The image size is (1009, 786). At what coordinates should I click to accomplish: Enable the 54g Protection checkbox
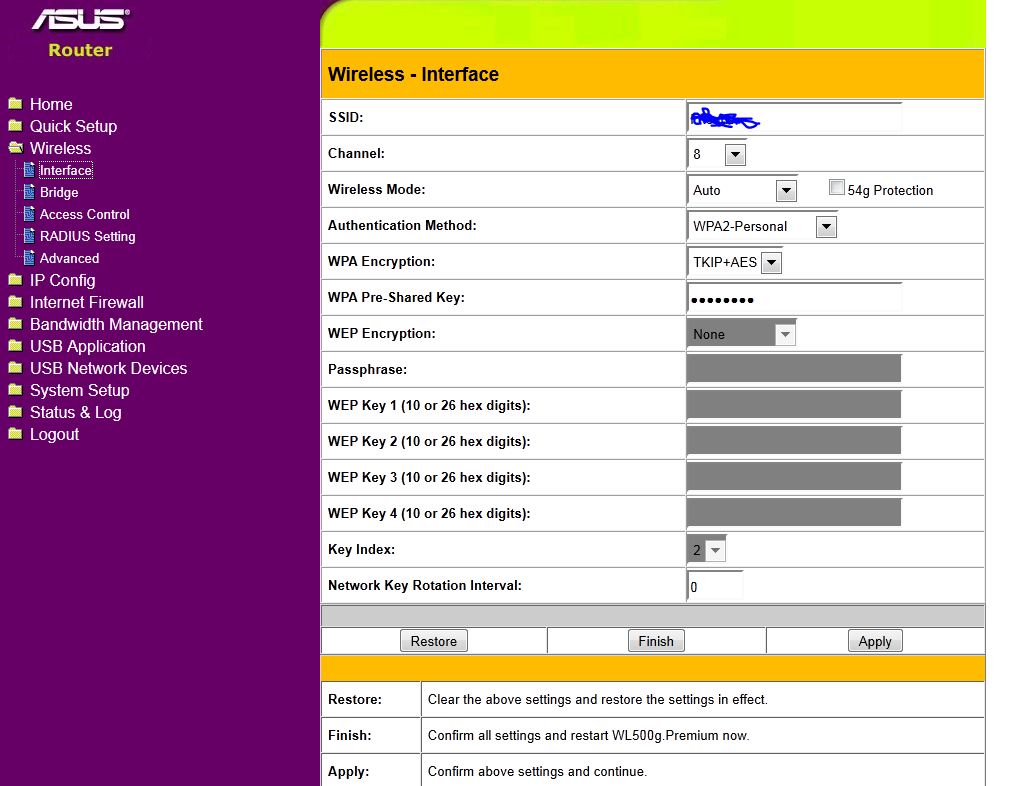[x=837, y=188]
